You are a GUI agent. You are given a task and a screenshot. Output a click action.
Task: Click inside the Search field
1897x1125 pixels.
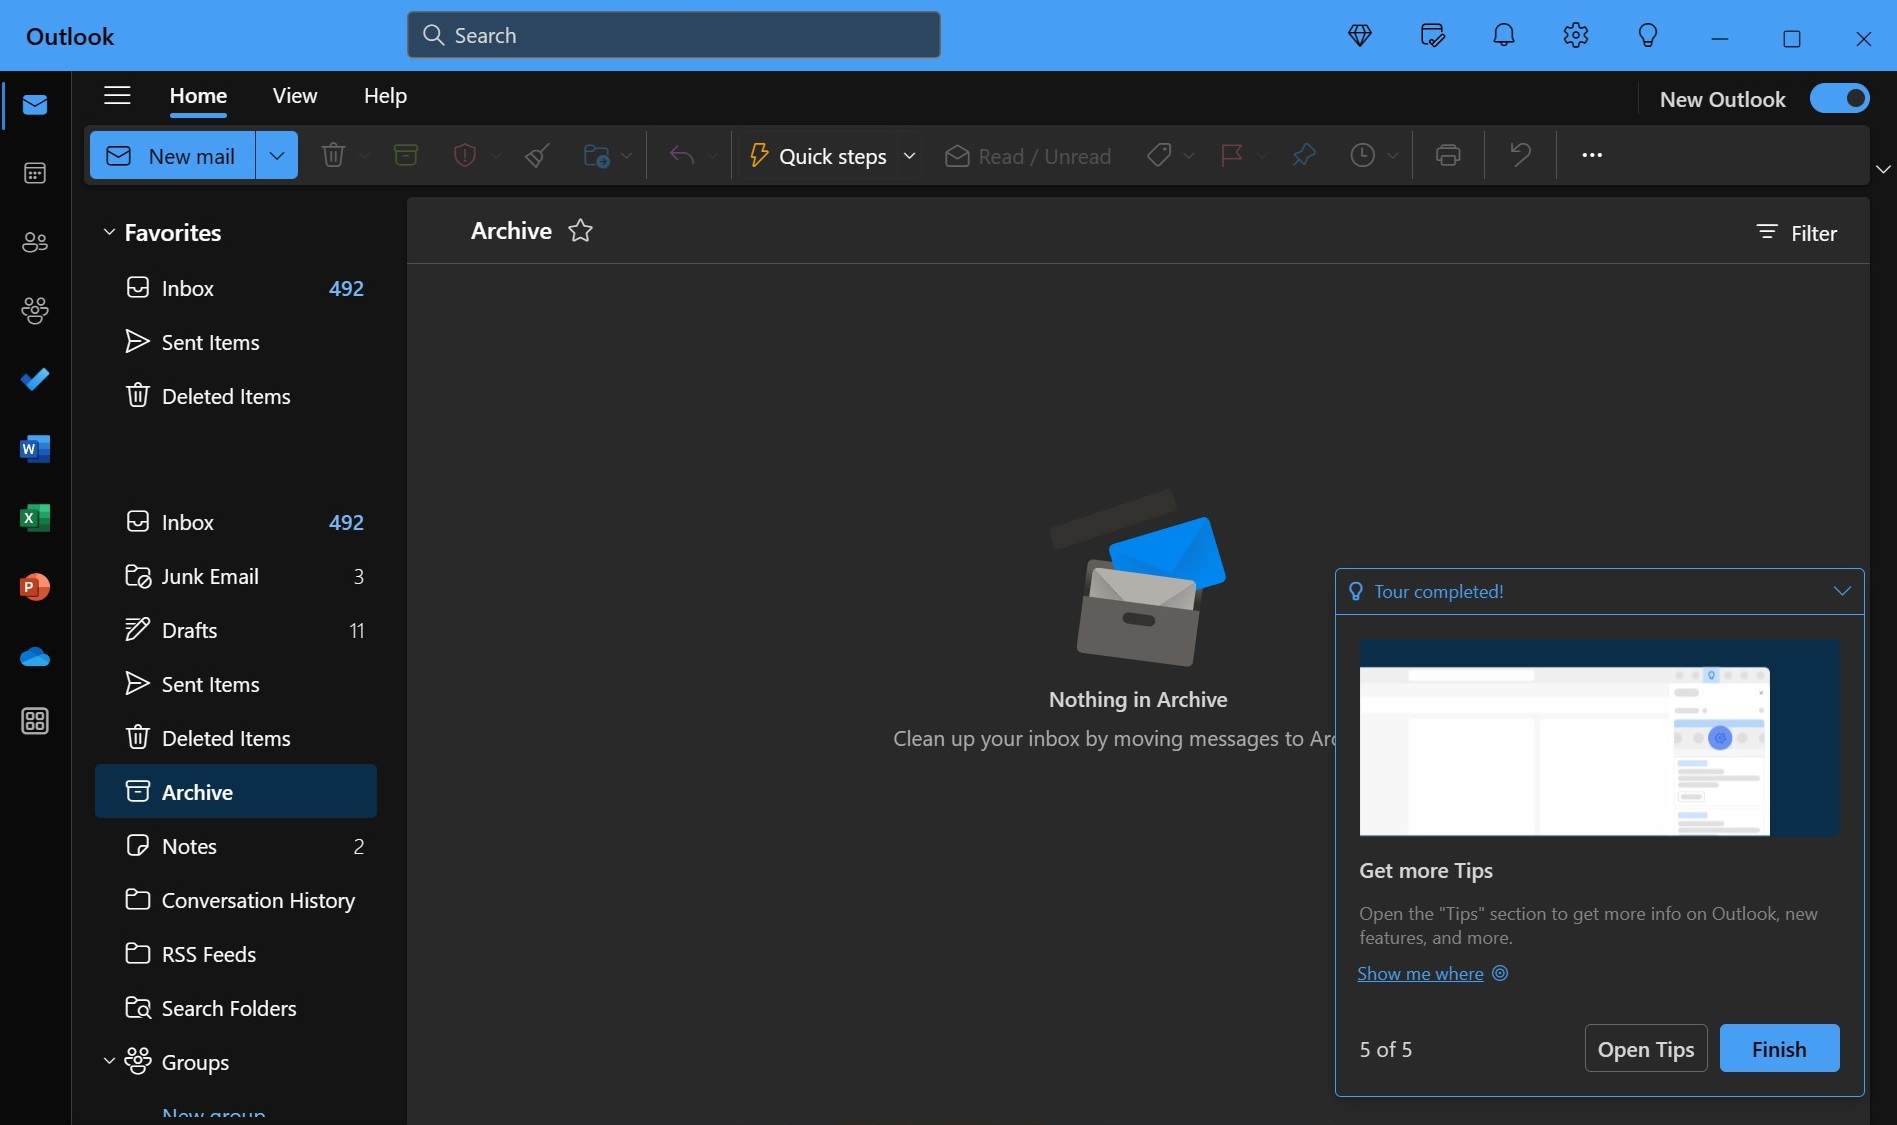tap(672, 34)
